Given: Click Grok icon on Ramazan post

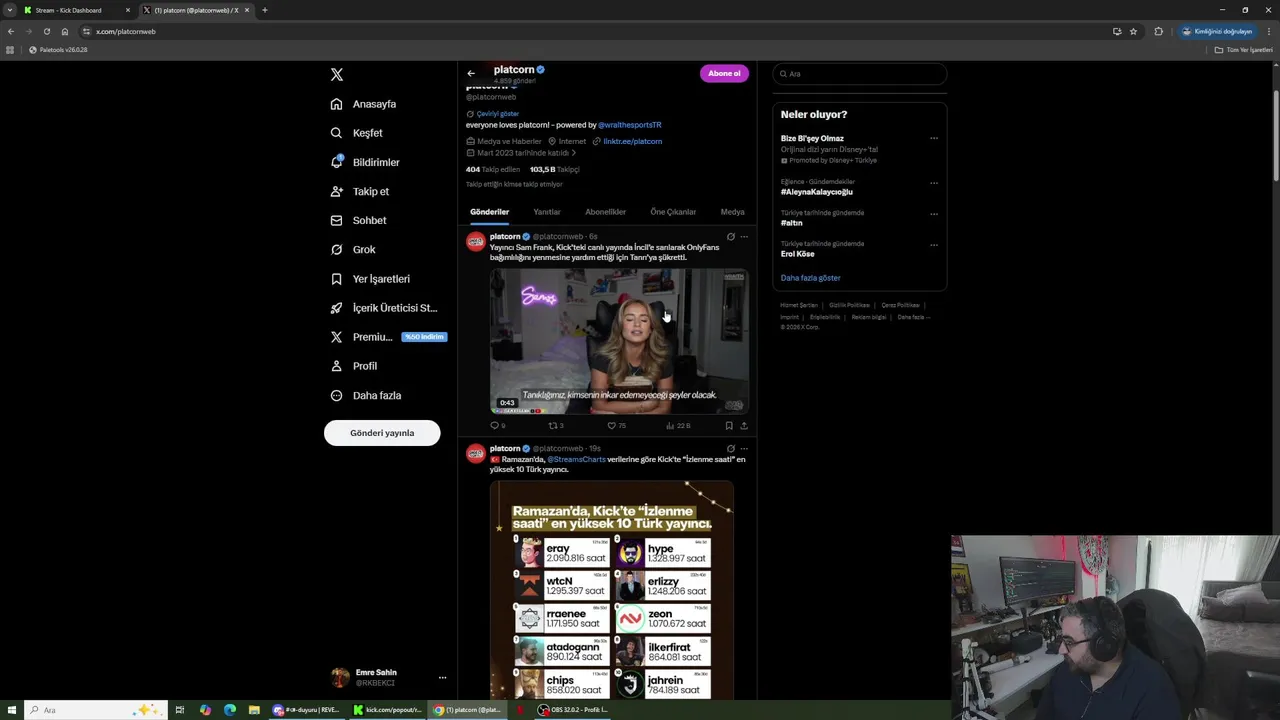Looking at the screenshot, I should point(731,449).
